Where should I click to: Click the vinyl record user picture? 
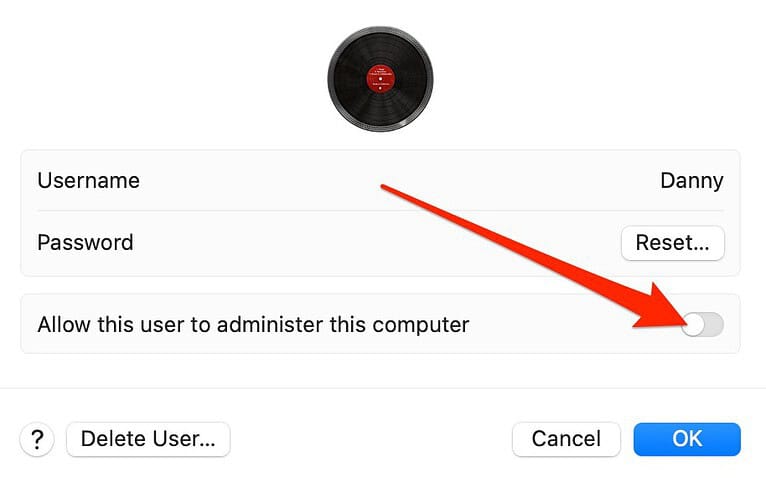pyautogui.click(x=380, y=79)
